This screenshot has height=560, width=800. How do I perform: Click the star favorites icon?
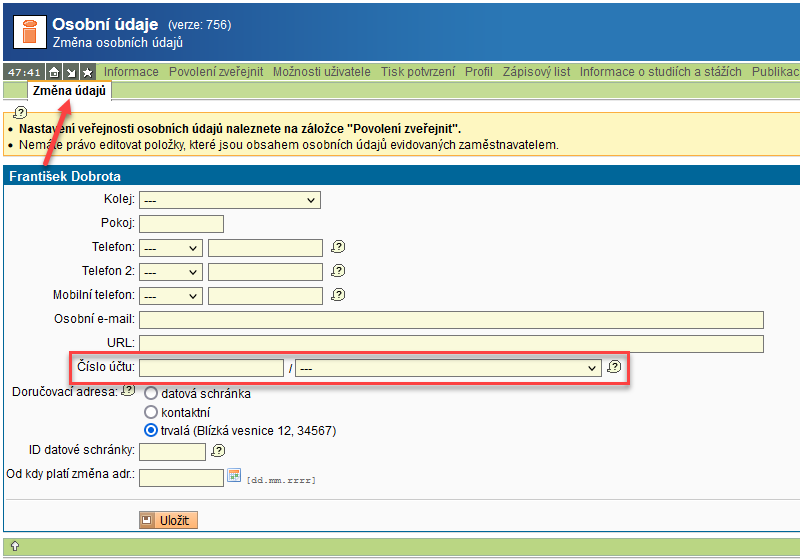88,72
